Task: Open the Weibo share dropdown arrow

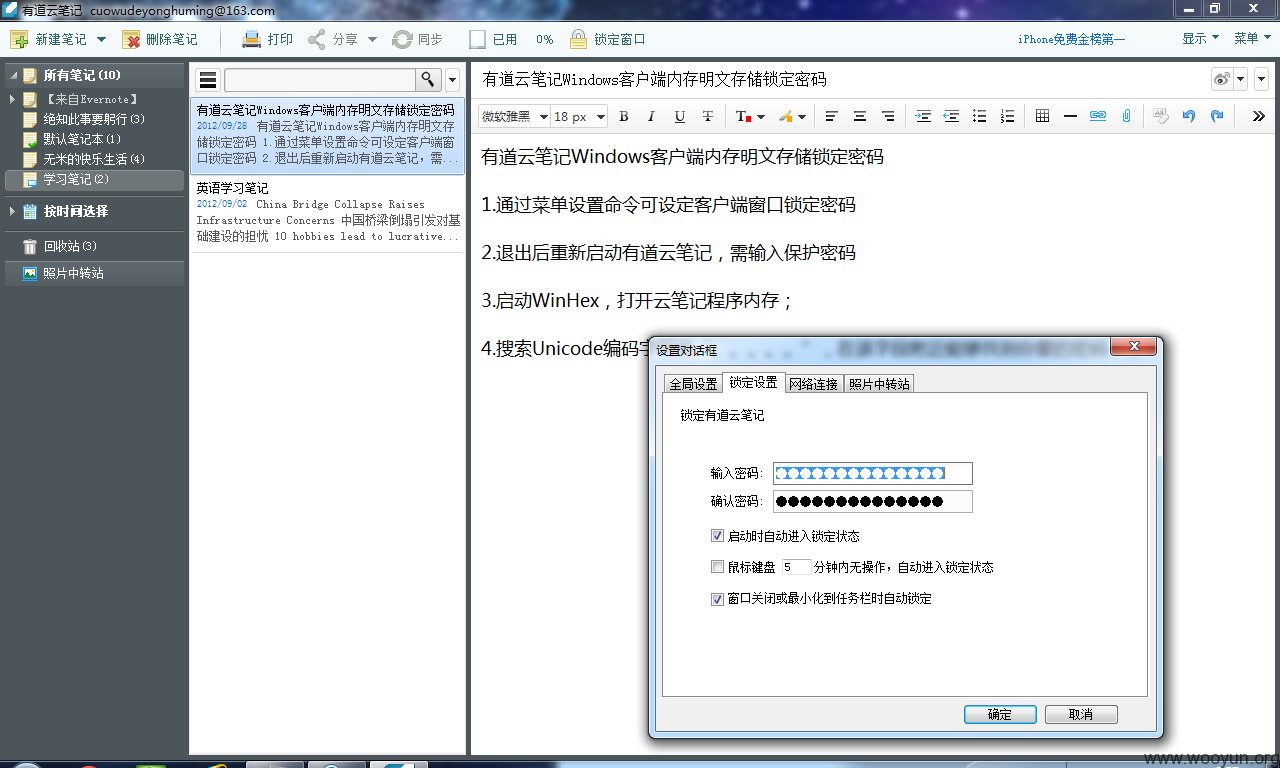Action: point(1241,79)
